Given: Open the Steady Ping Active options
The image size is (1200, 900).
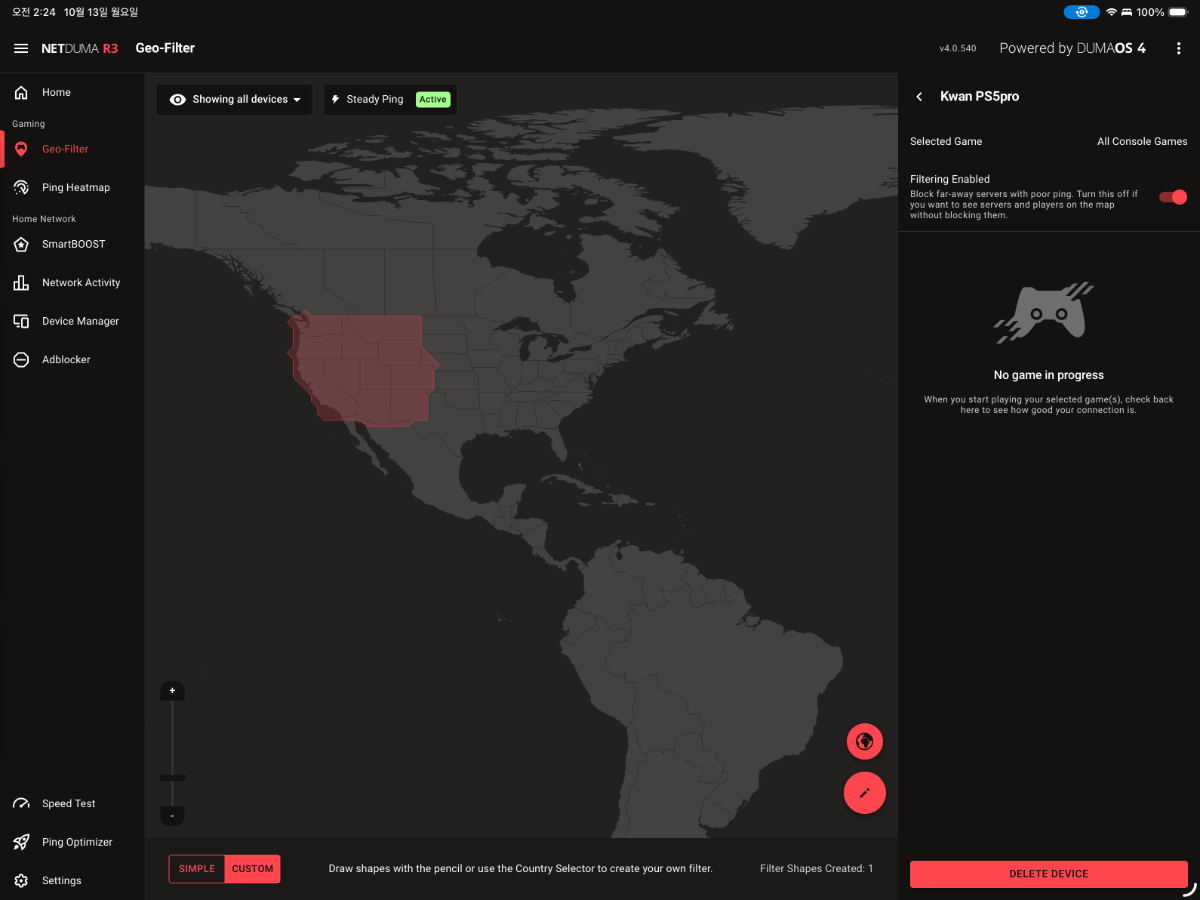Looking at the screenshot, I should pos(390,100).
